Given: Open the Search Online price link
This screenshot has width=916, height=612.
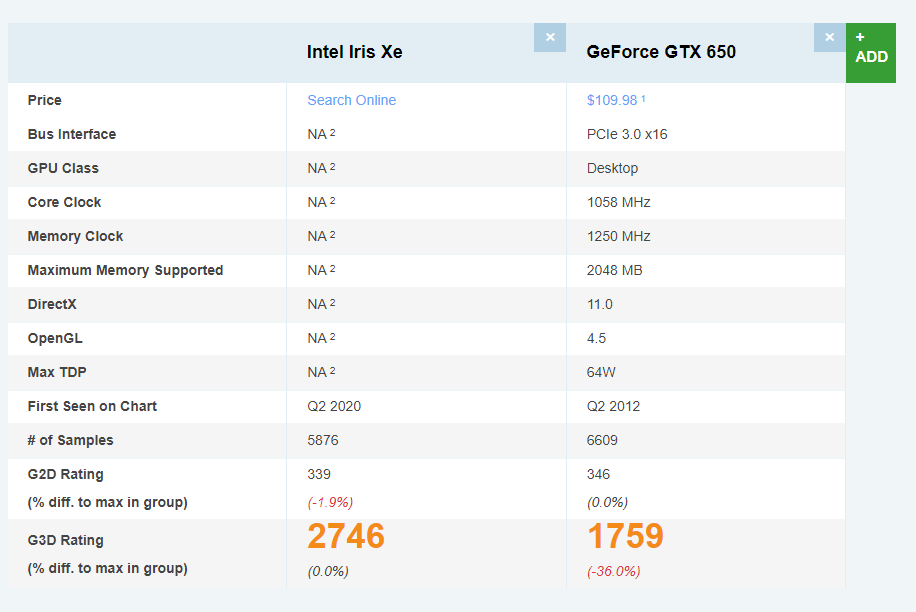Looking at the screenshot, I should [352, 100].
